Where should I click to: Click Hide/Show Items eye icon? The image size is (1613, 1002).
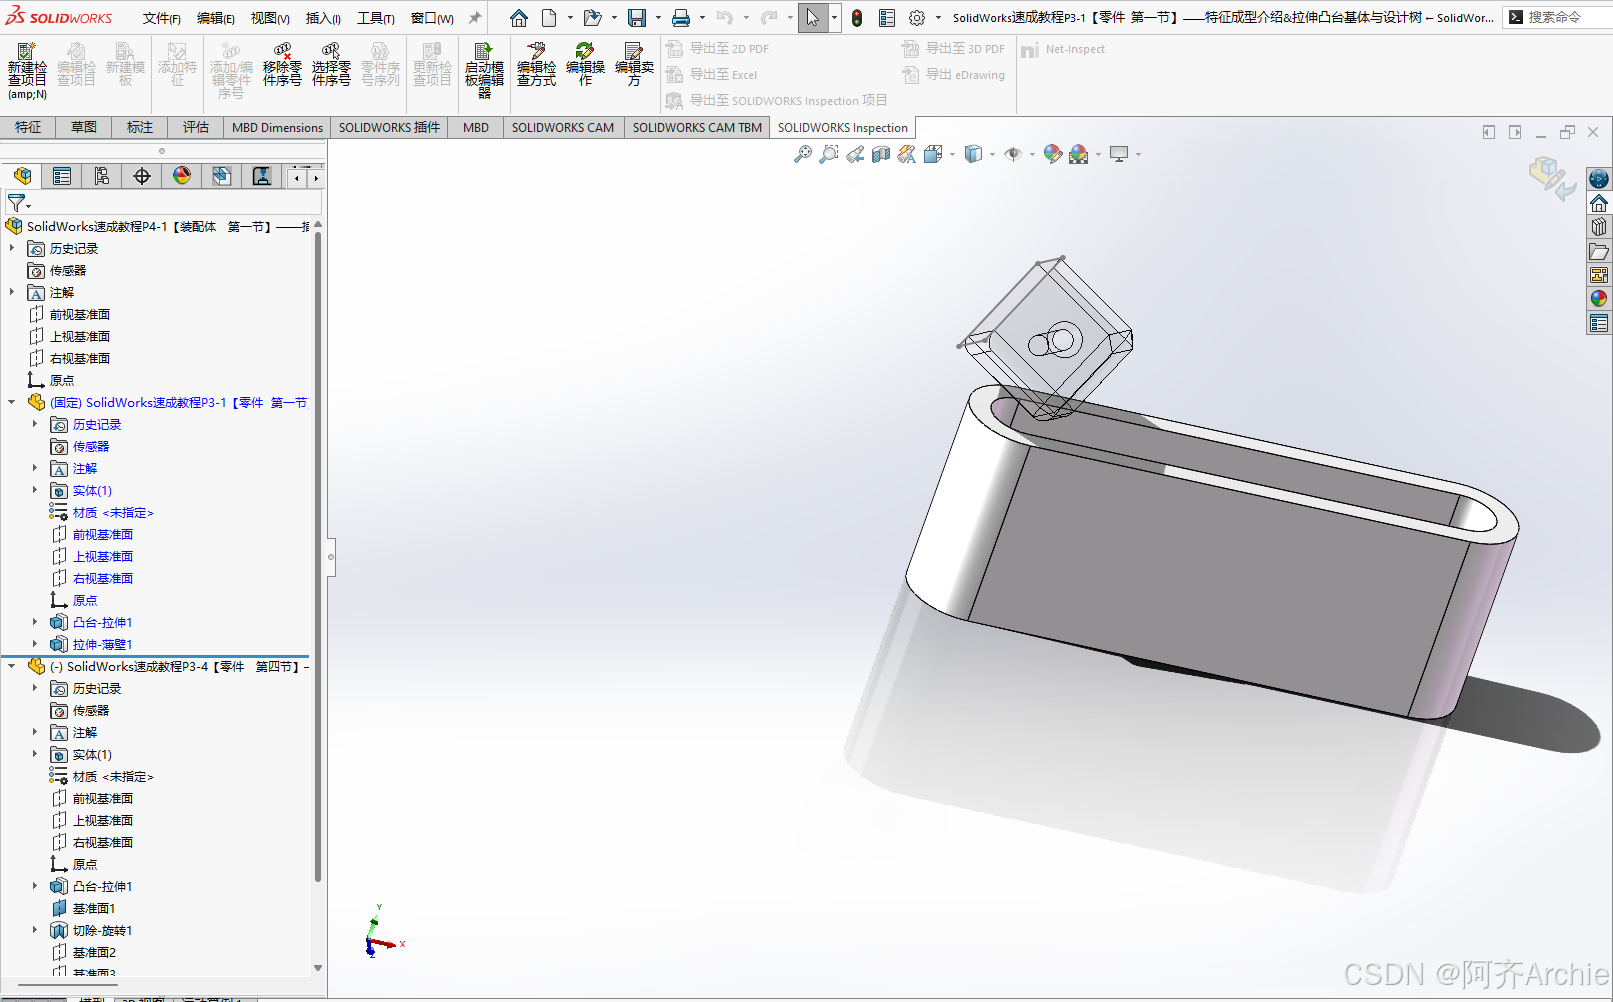(x=1013, y=154)
